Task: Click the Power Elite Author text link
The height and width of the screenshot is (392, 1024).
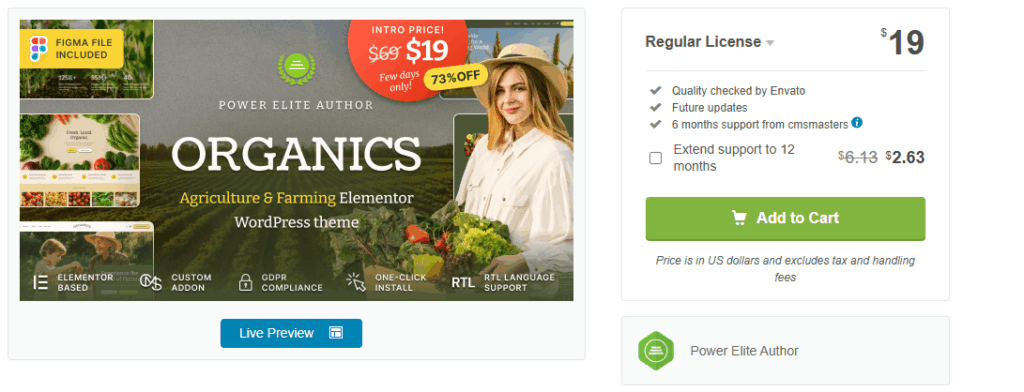Action: tap(744, 351)
